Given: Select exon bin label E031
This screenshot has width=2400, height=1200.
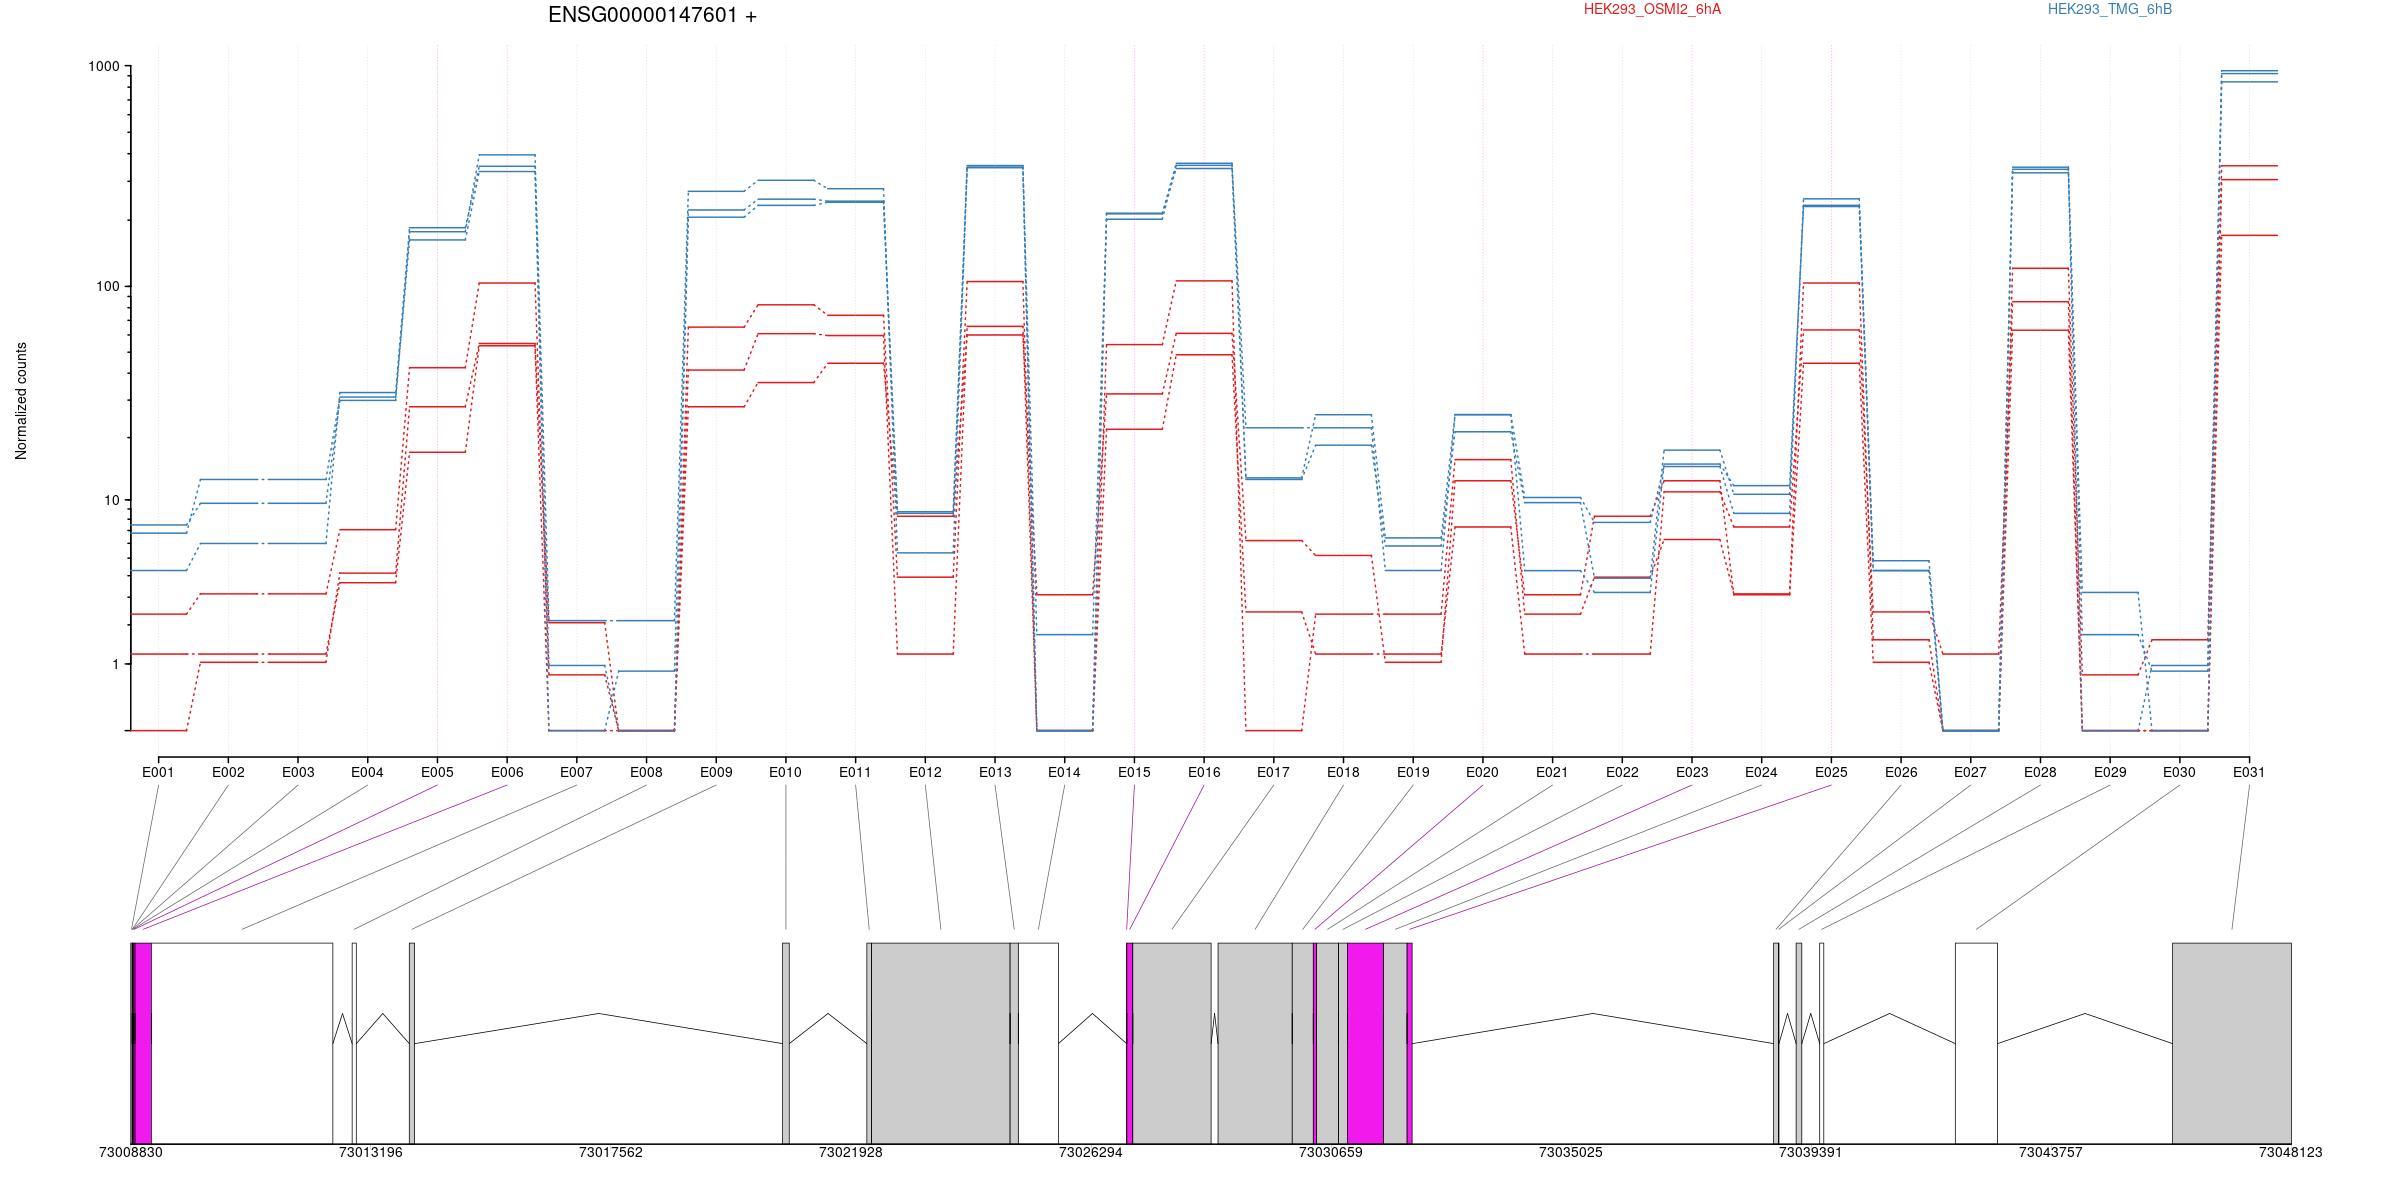Looking at the screenshot, I should (x=2249, y=772).
